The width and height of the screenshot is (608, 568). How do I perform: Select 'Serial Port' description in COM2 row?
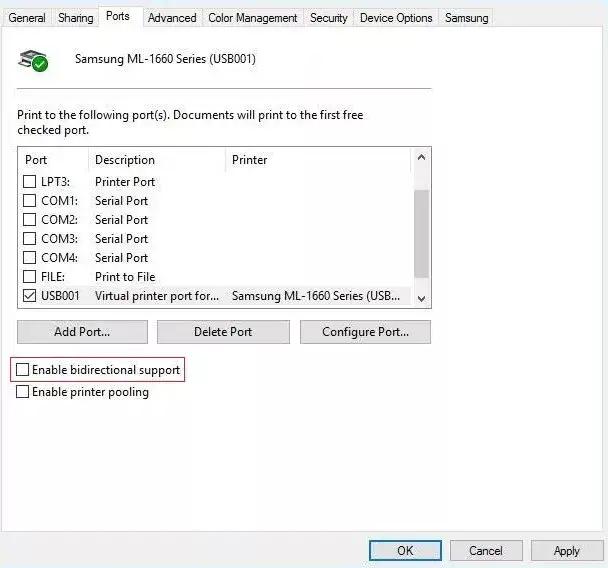(121, 219)
